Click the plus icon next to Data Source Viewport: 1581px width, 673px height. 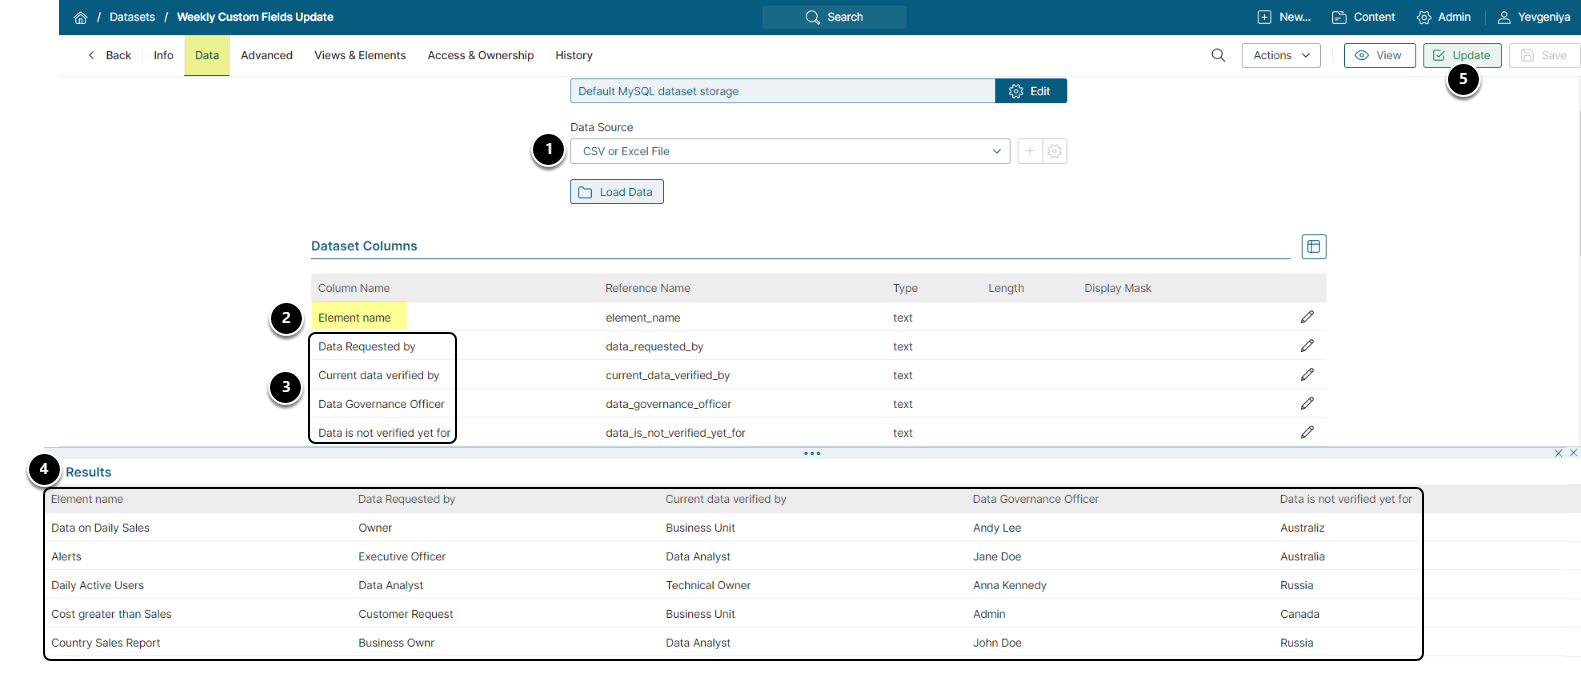[x=1029, y=151]
